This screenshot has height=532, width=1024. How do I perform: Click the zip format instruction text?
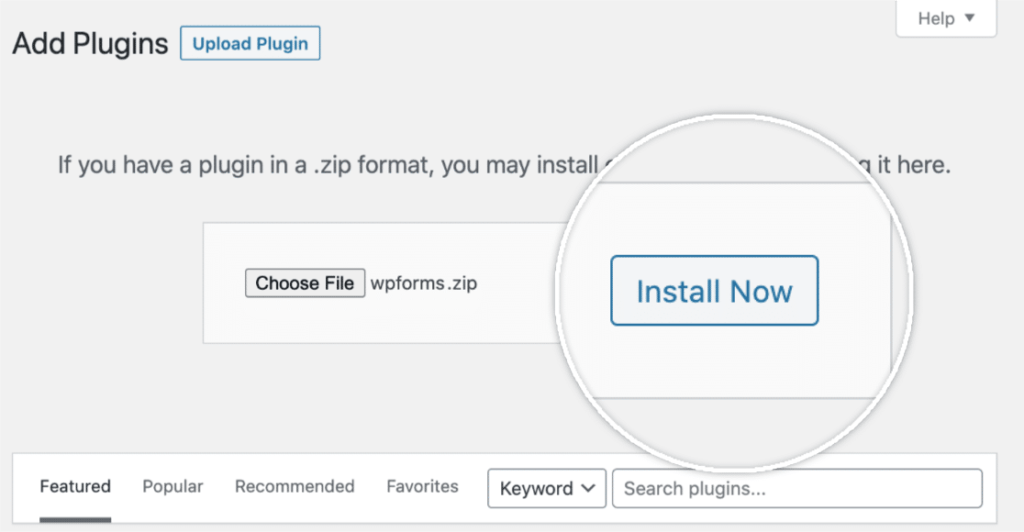tap(327, 165)
